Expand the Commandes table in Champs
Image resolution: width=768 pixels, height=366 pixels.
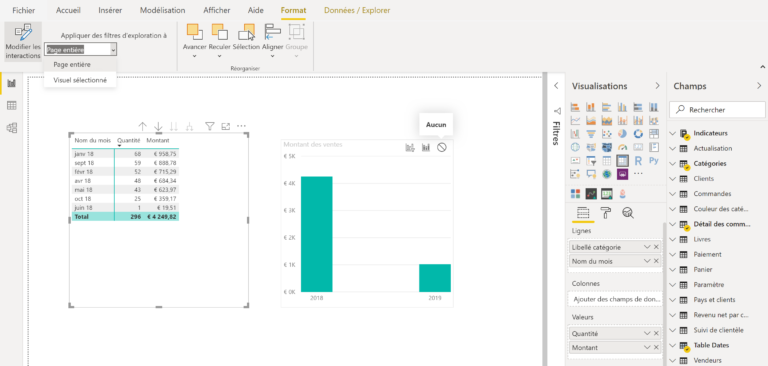(672, 194)
